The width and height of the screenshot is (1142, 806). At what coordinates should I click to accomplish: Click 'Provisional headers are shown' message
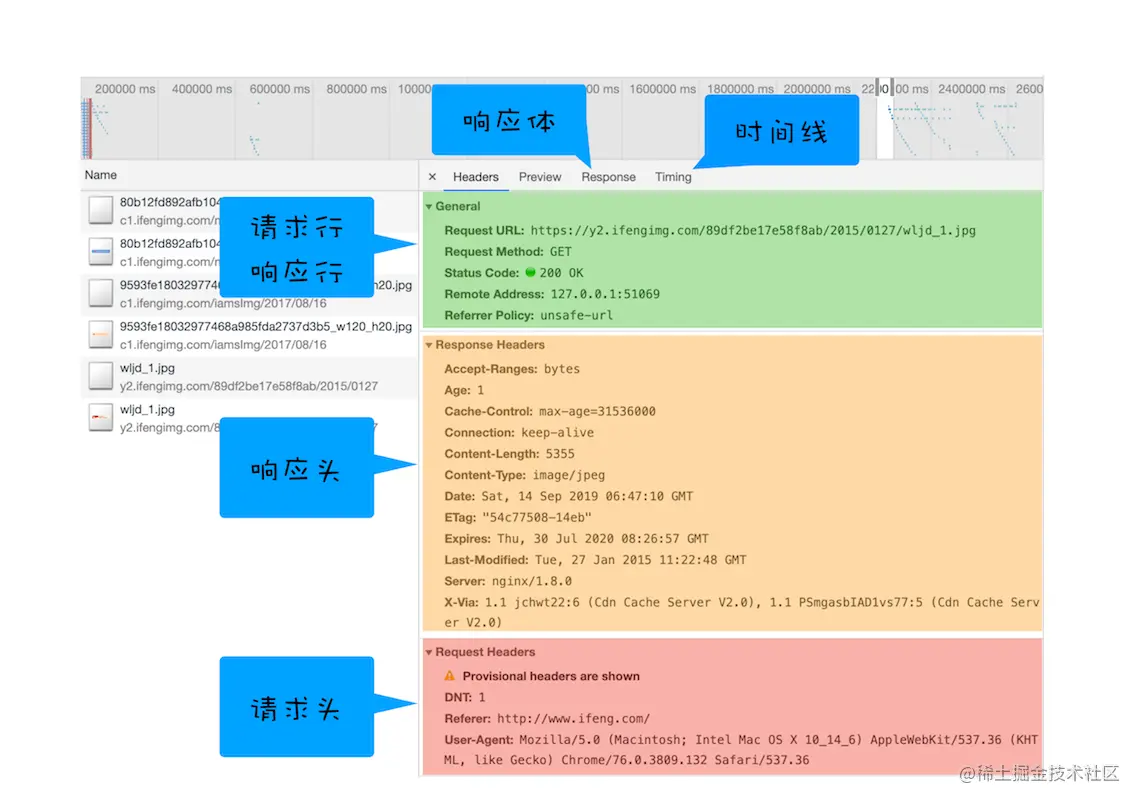[551, 676]
